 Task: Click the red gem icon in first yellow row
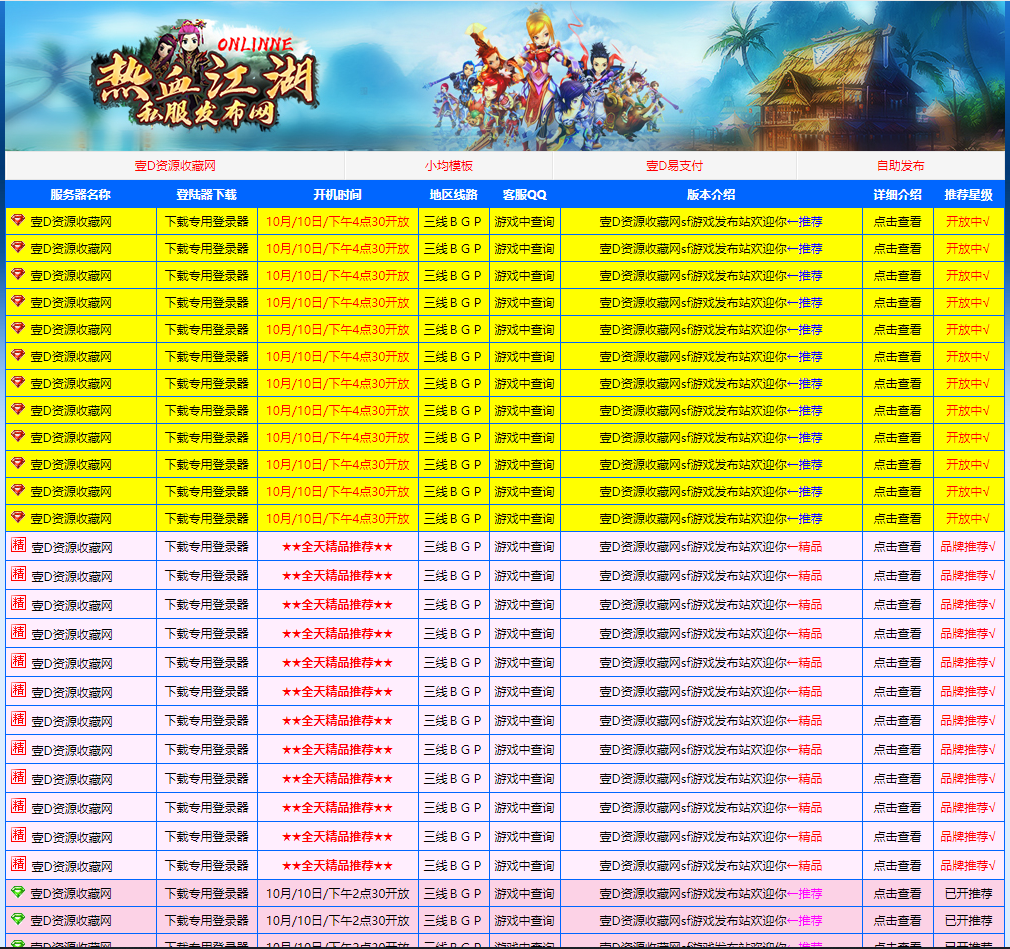(18, 220)
